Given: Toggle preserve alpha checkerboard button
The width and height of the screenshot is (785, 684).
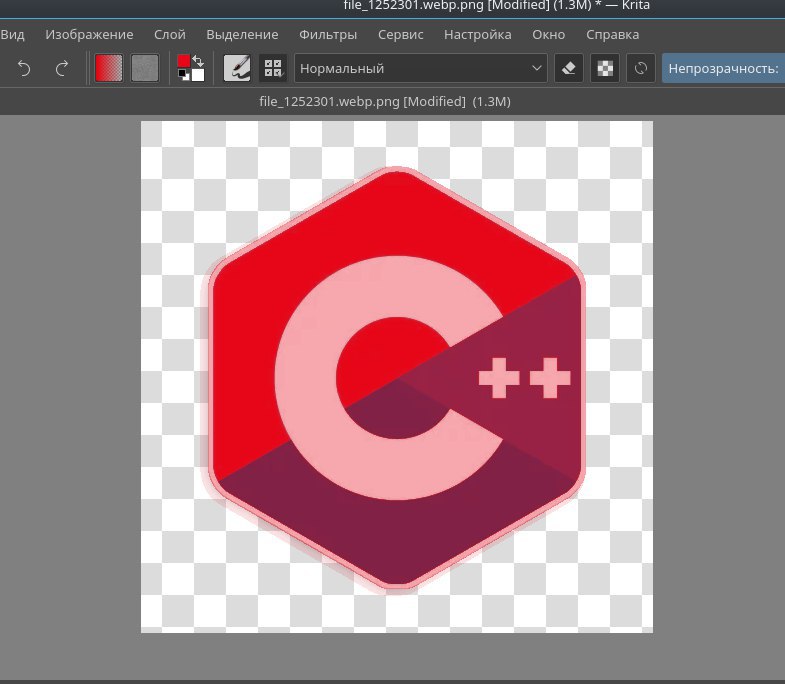Looking at the screenshot, I should point(605,68).
